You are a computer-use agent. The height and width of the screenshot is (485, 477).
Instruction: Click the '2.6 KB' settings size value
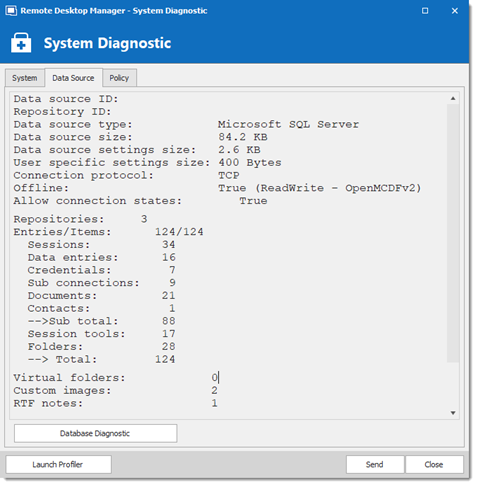(239, 150)
